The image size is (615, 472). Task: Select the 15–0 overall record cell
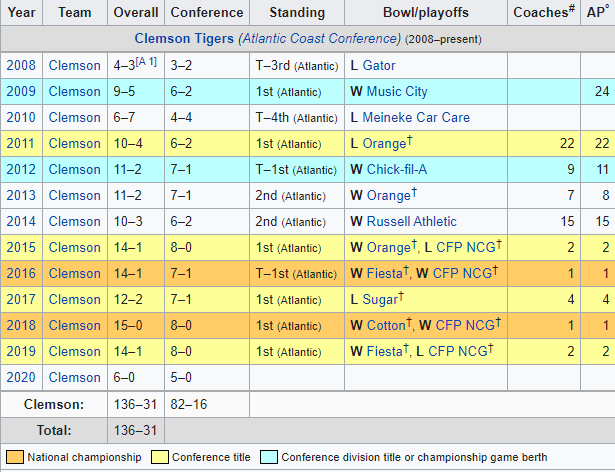[136, 325]
